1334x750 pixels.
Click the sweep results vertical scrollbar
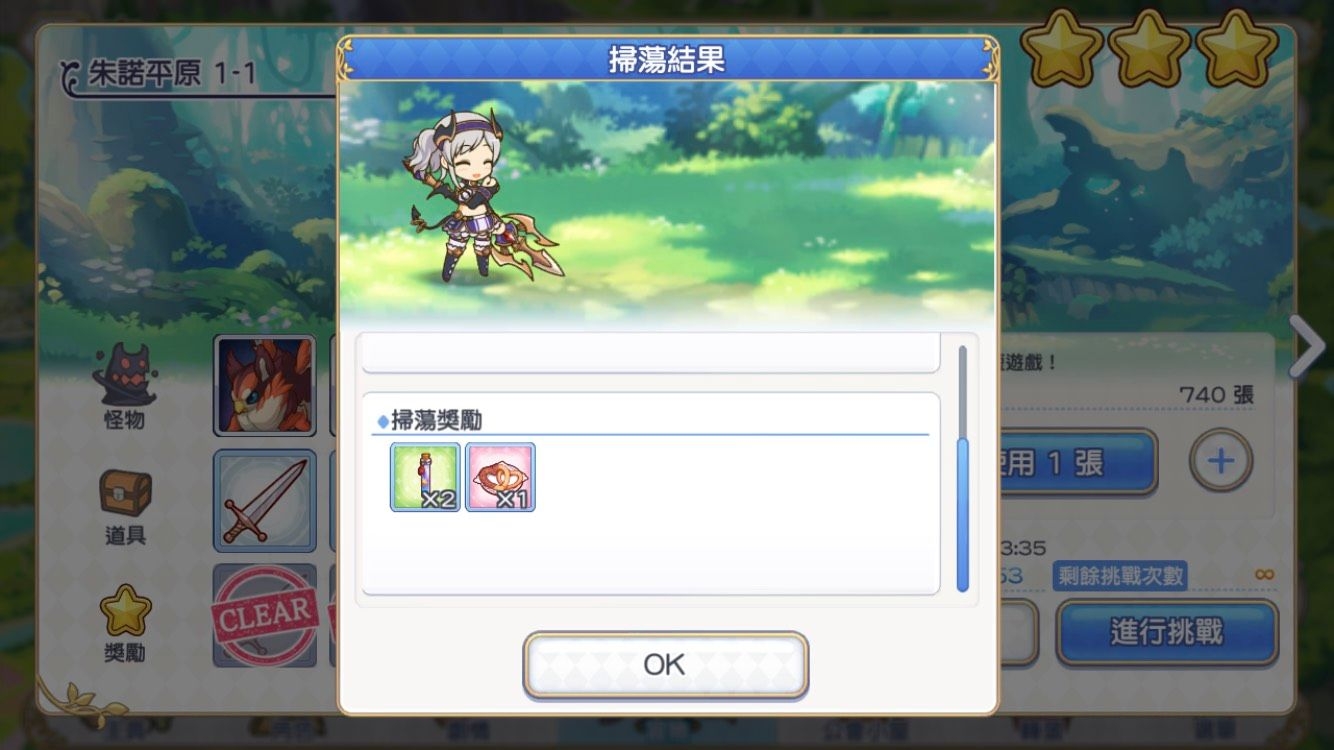963,468
